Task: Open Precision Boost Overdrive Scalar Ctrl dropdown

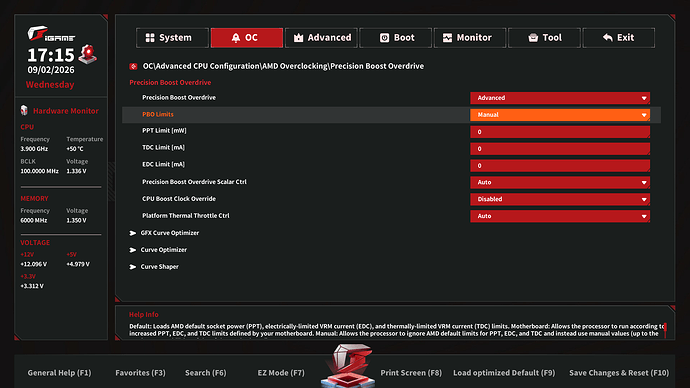Action: tap(560, 183)
